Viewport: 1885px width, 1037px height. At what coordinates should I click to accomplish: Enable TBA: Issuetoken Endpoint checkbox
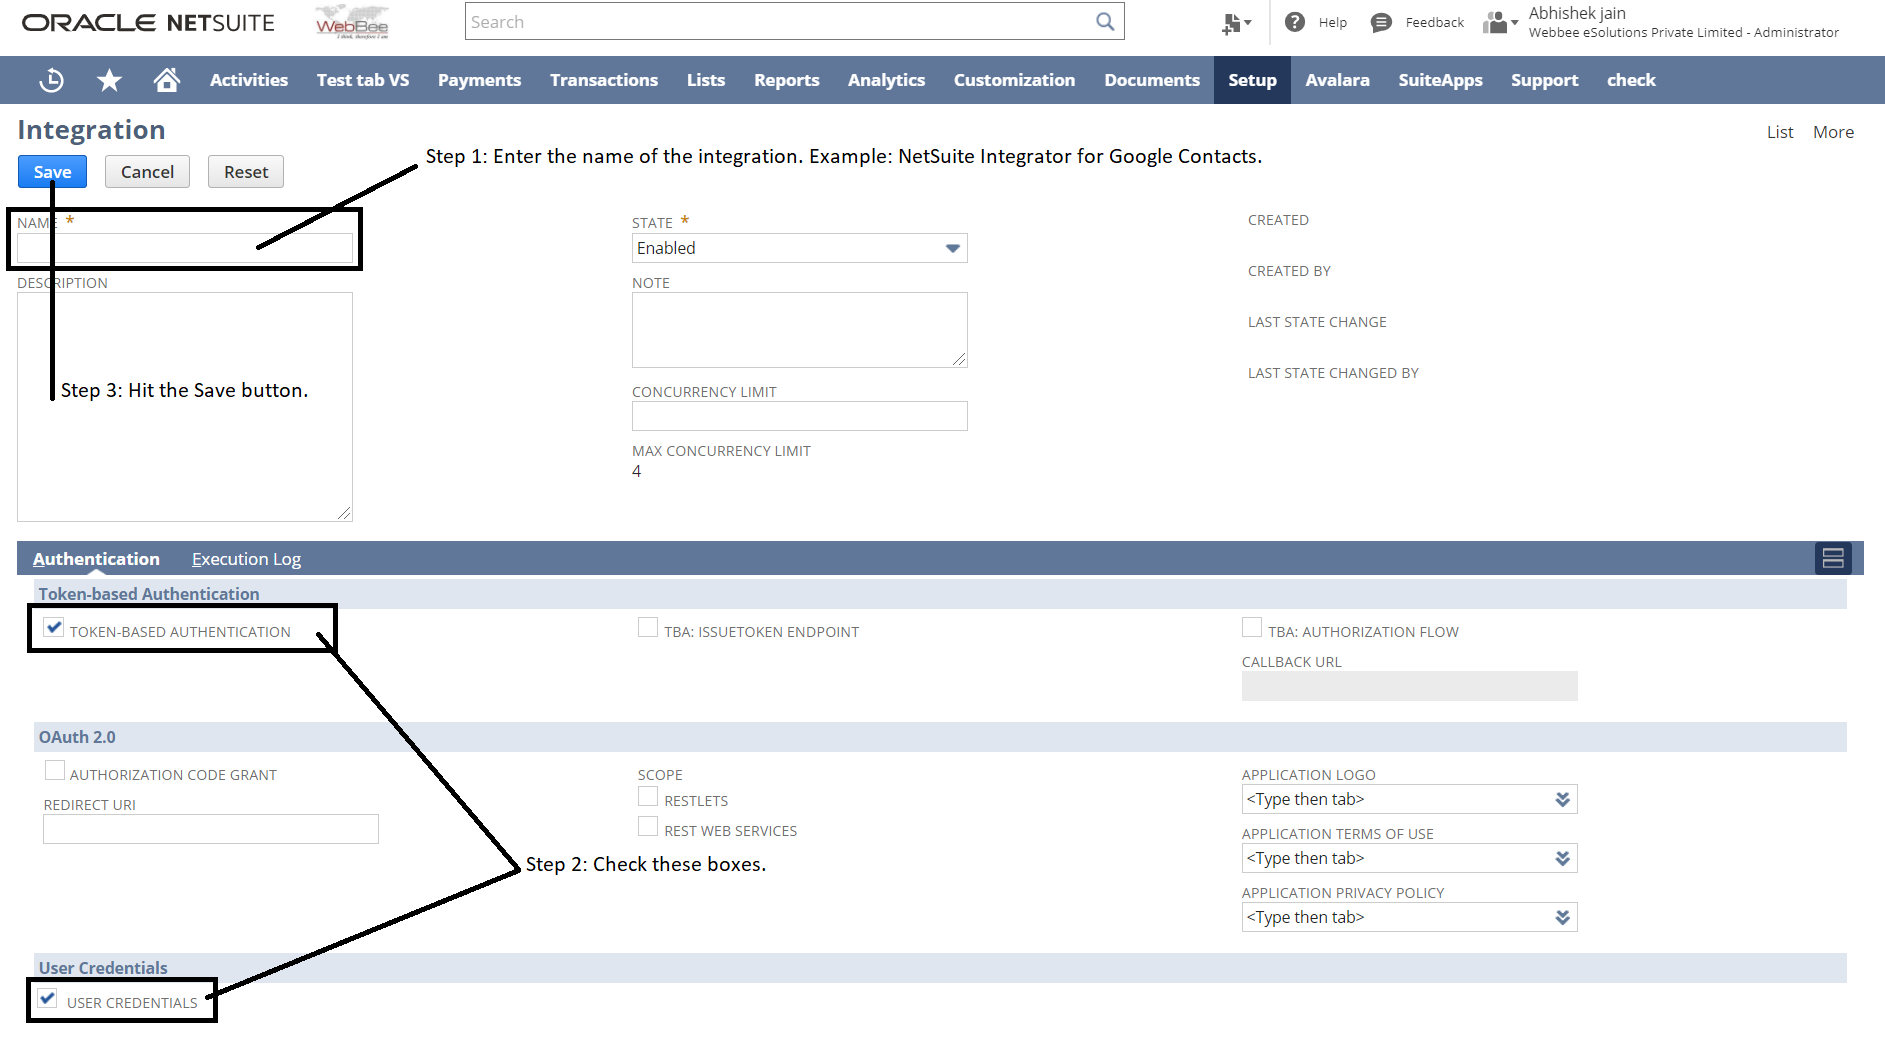(648, 628)
